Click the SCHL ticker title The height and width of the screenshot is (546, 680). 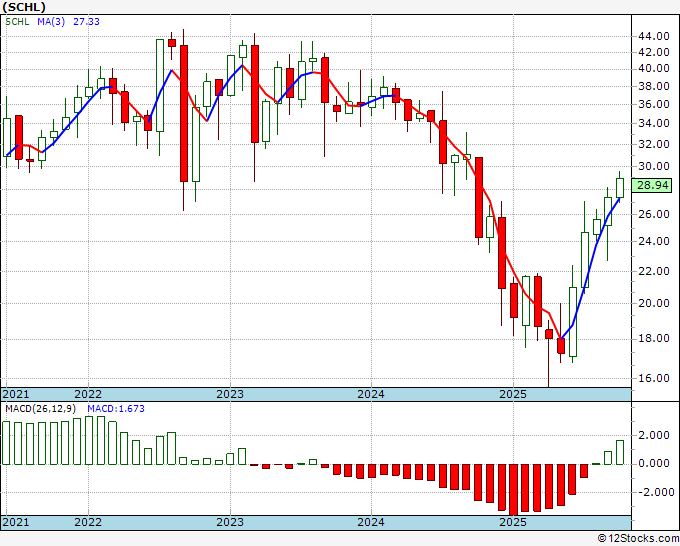pyautogui.click(x=23, y=7)
